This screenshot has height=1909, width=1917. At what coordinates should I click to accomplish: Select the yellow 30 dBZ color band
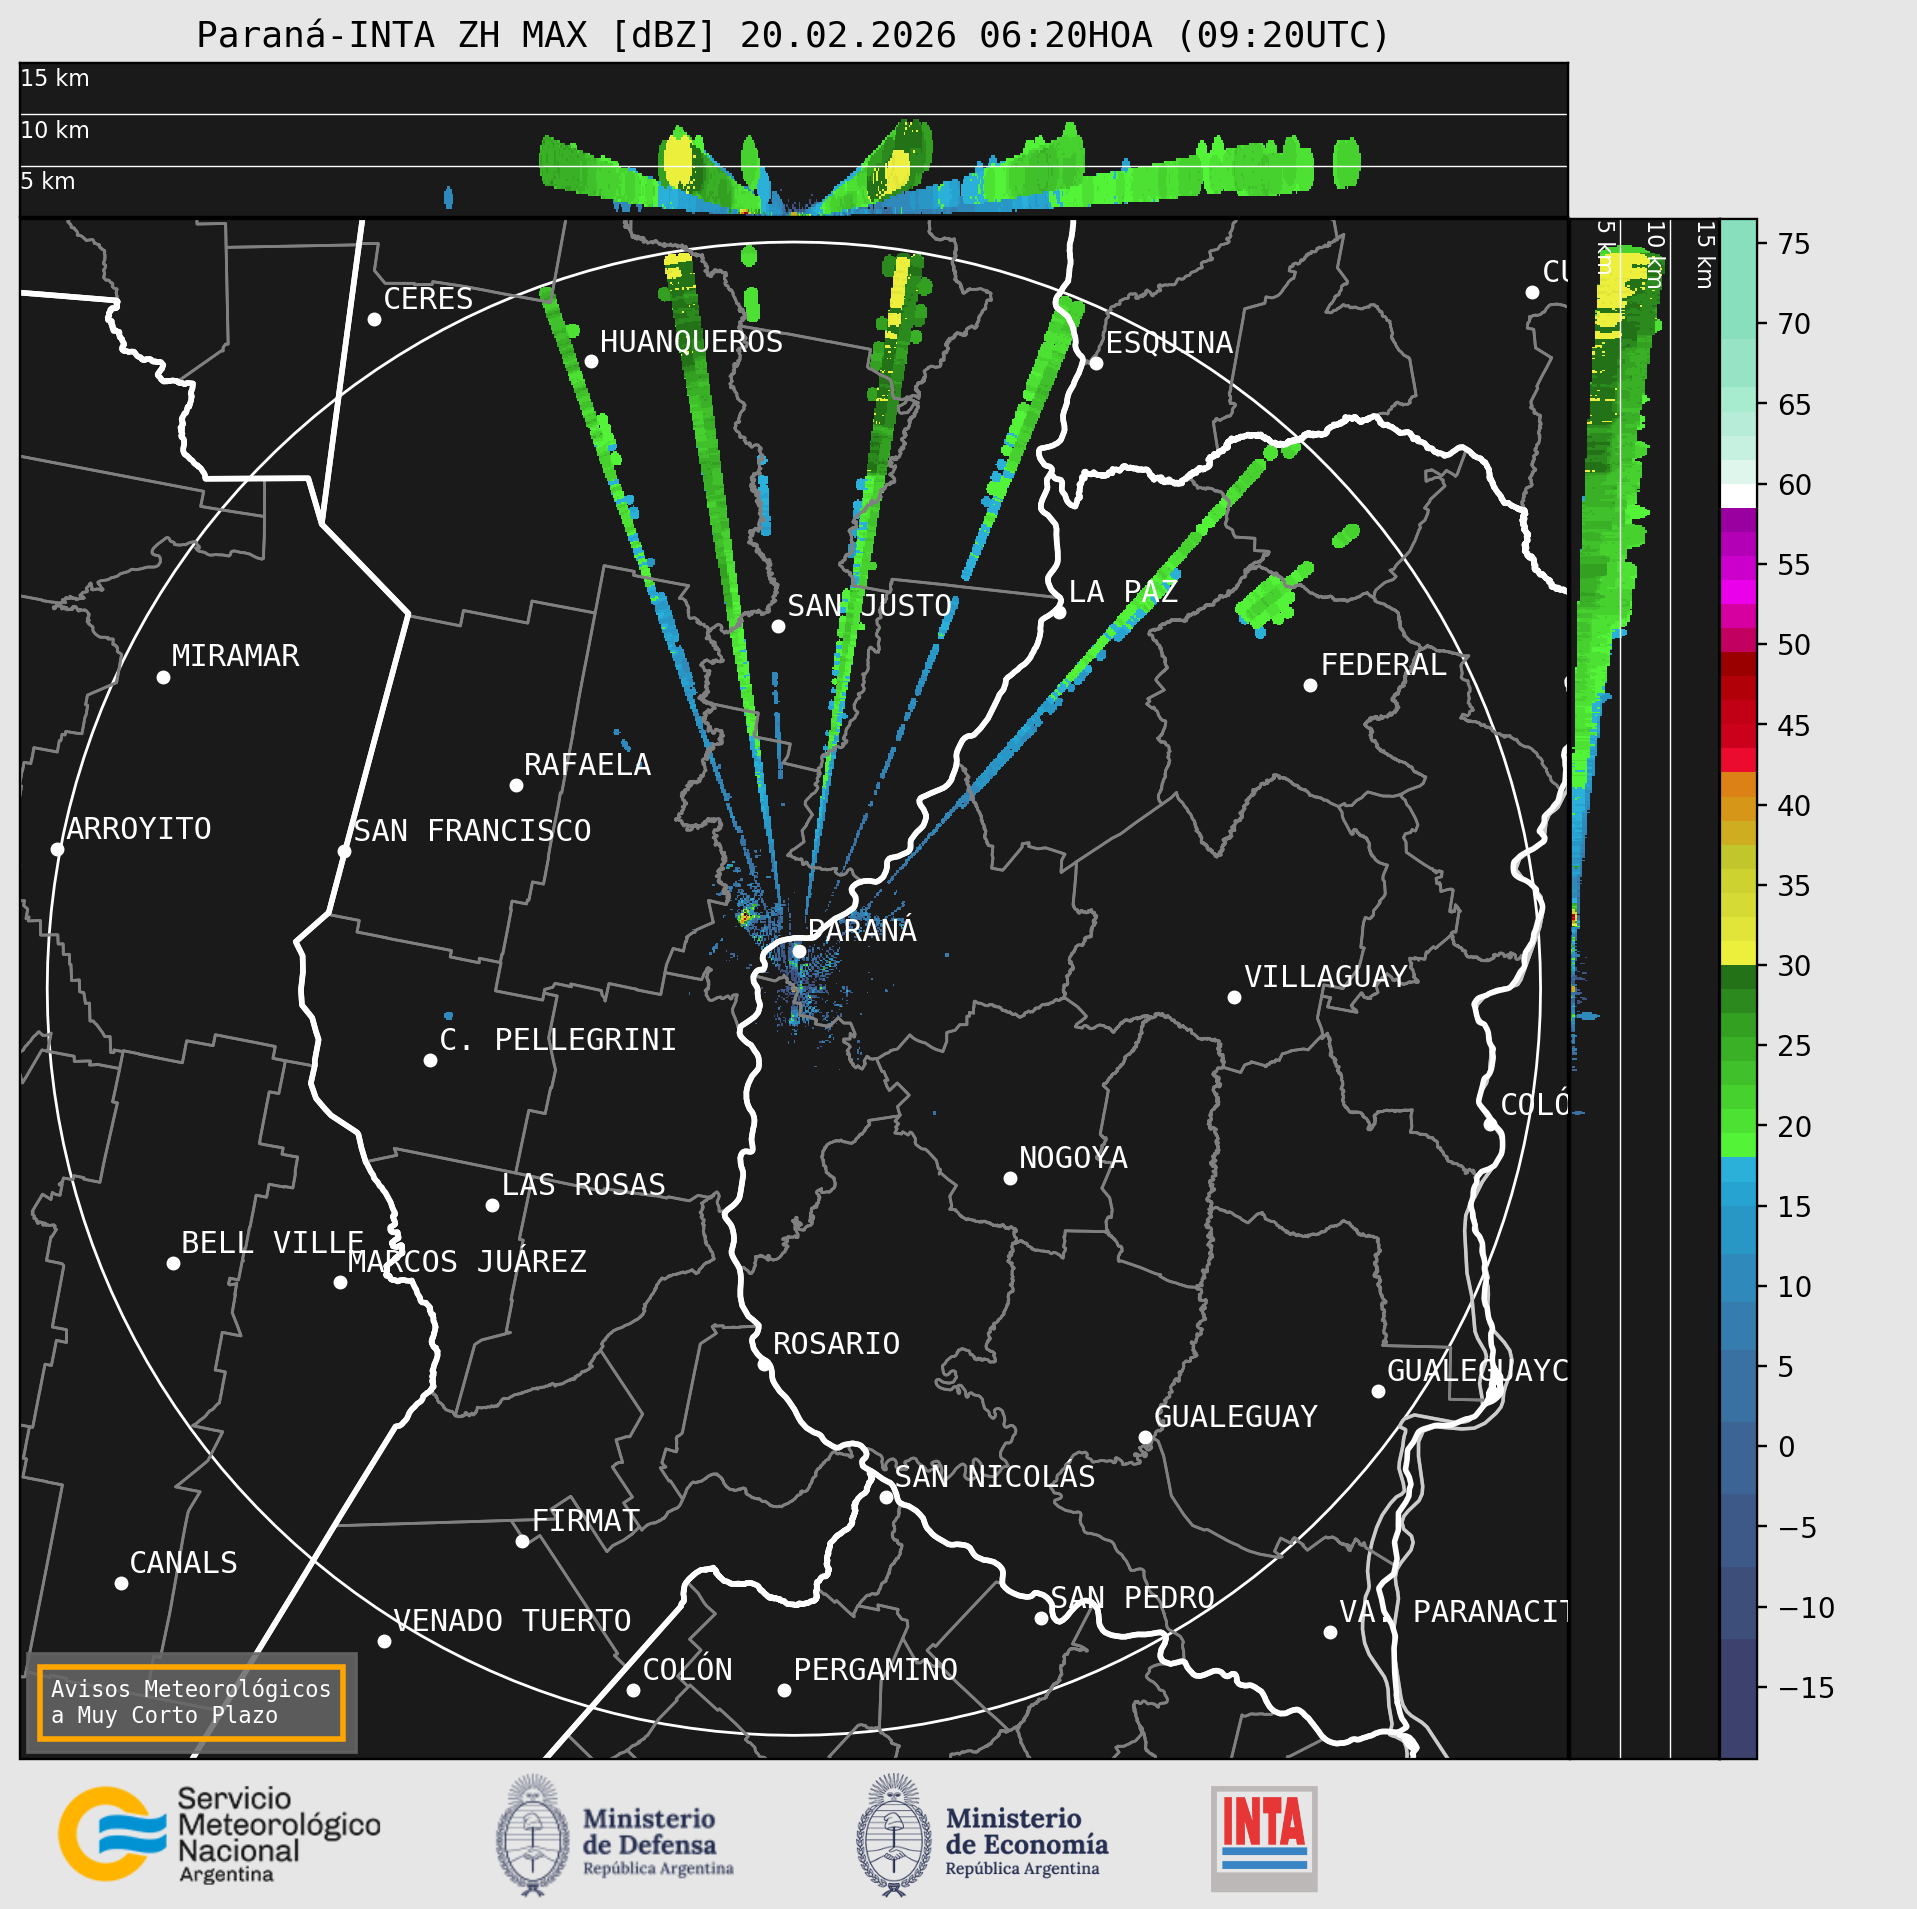pos(1738,952)
